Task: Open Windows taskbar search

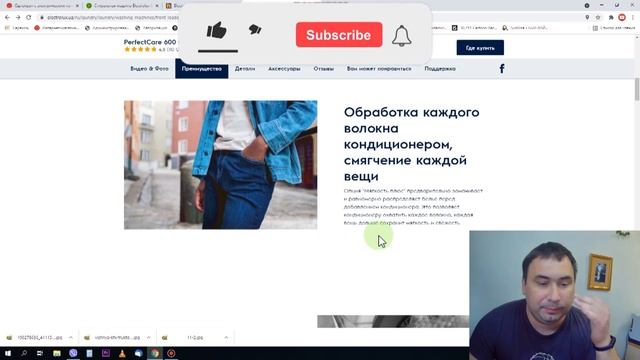Action: click(x=24, y=353)
